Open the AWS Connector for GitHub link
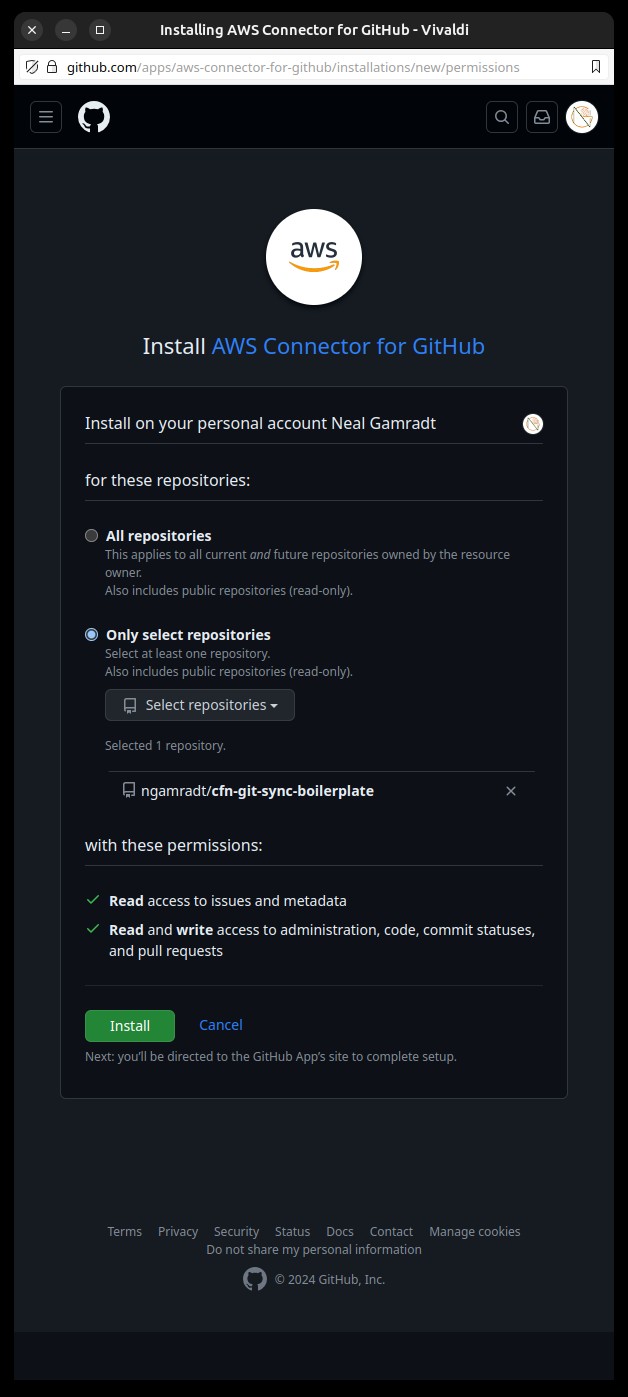The width and height of the screenshot is (628, 1397). (348, 346)
